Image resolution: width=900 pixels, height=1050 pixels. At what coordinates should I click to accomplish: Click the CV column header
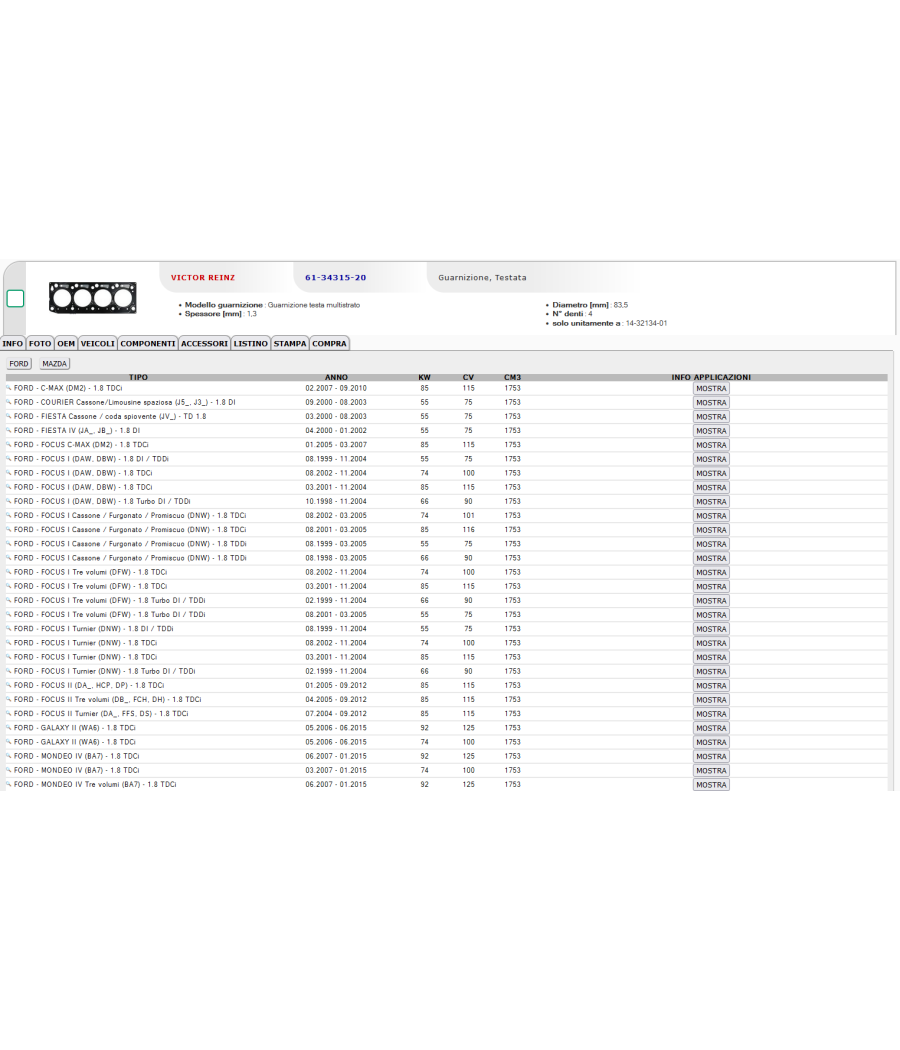point(468,377)
